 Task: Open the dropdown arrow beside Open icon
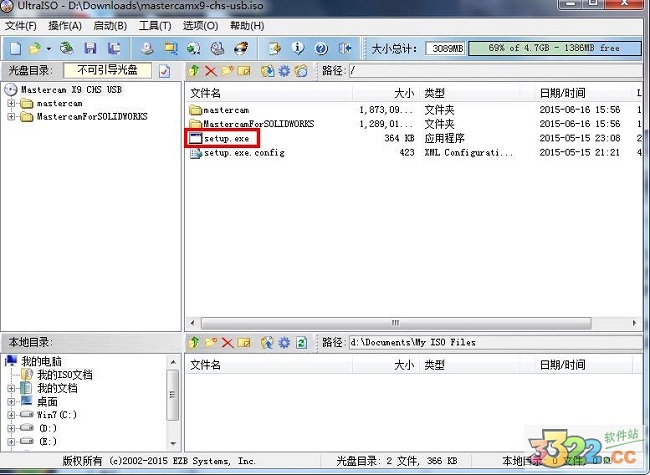pos(49,49)
